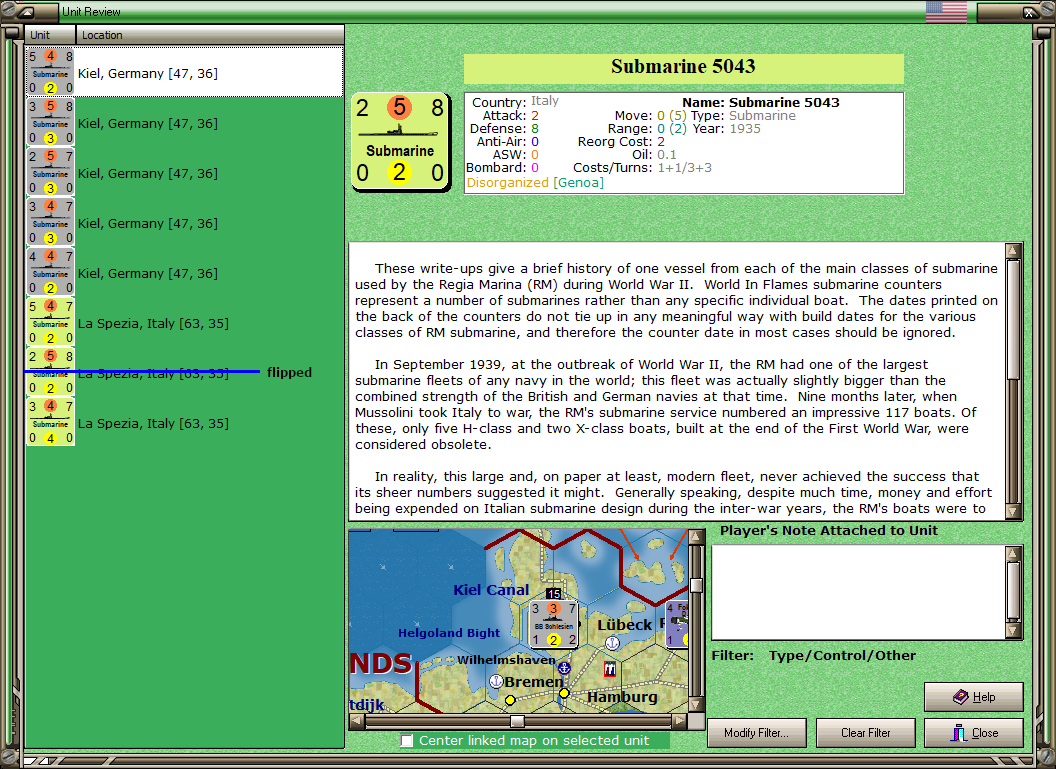This screenshot has width=1056, height=769.
Task: Click the write-up text scrollbar thumb
Action: (x=1013, y=320)
